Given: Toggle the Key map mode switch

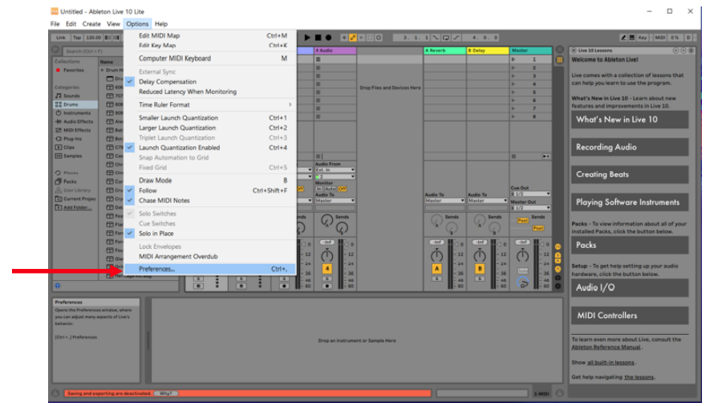Looking at the screenshot, I should point(643,38).
